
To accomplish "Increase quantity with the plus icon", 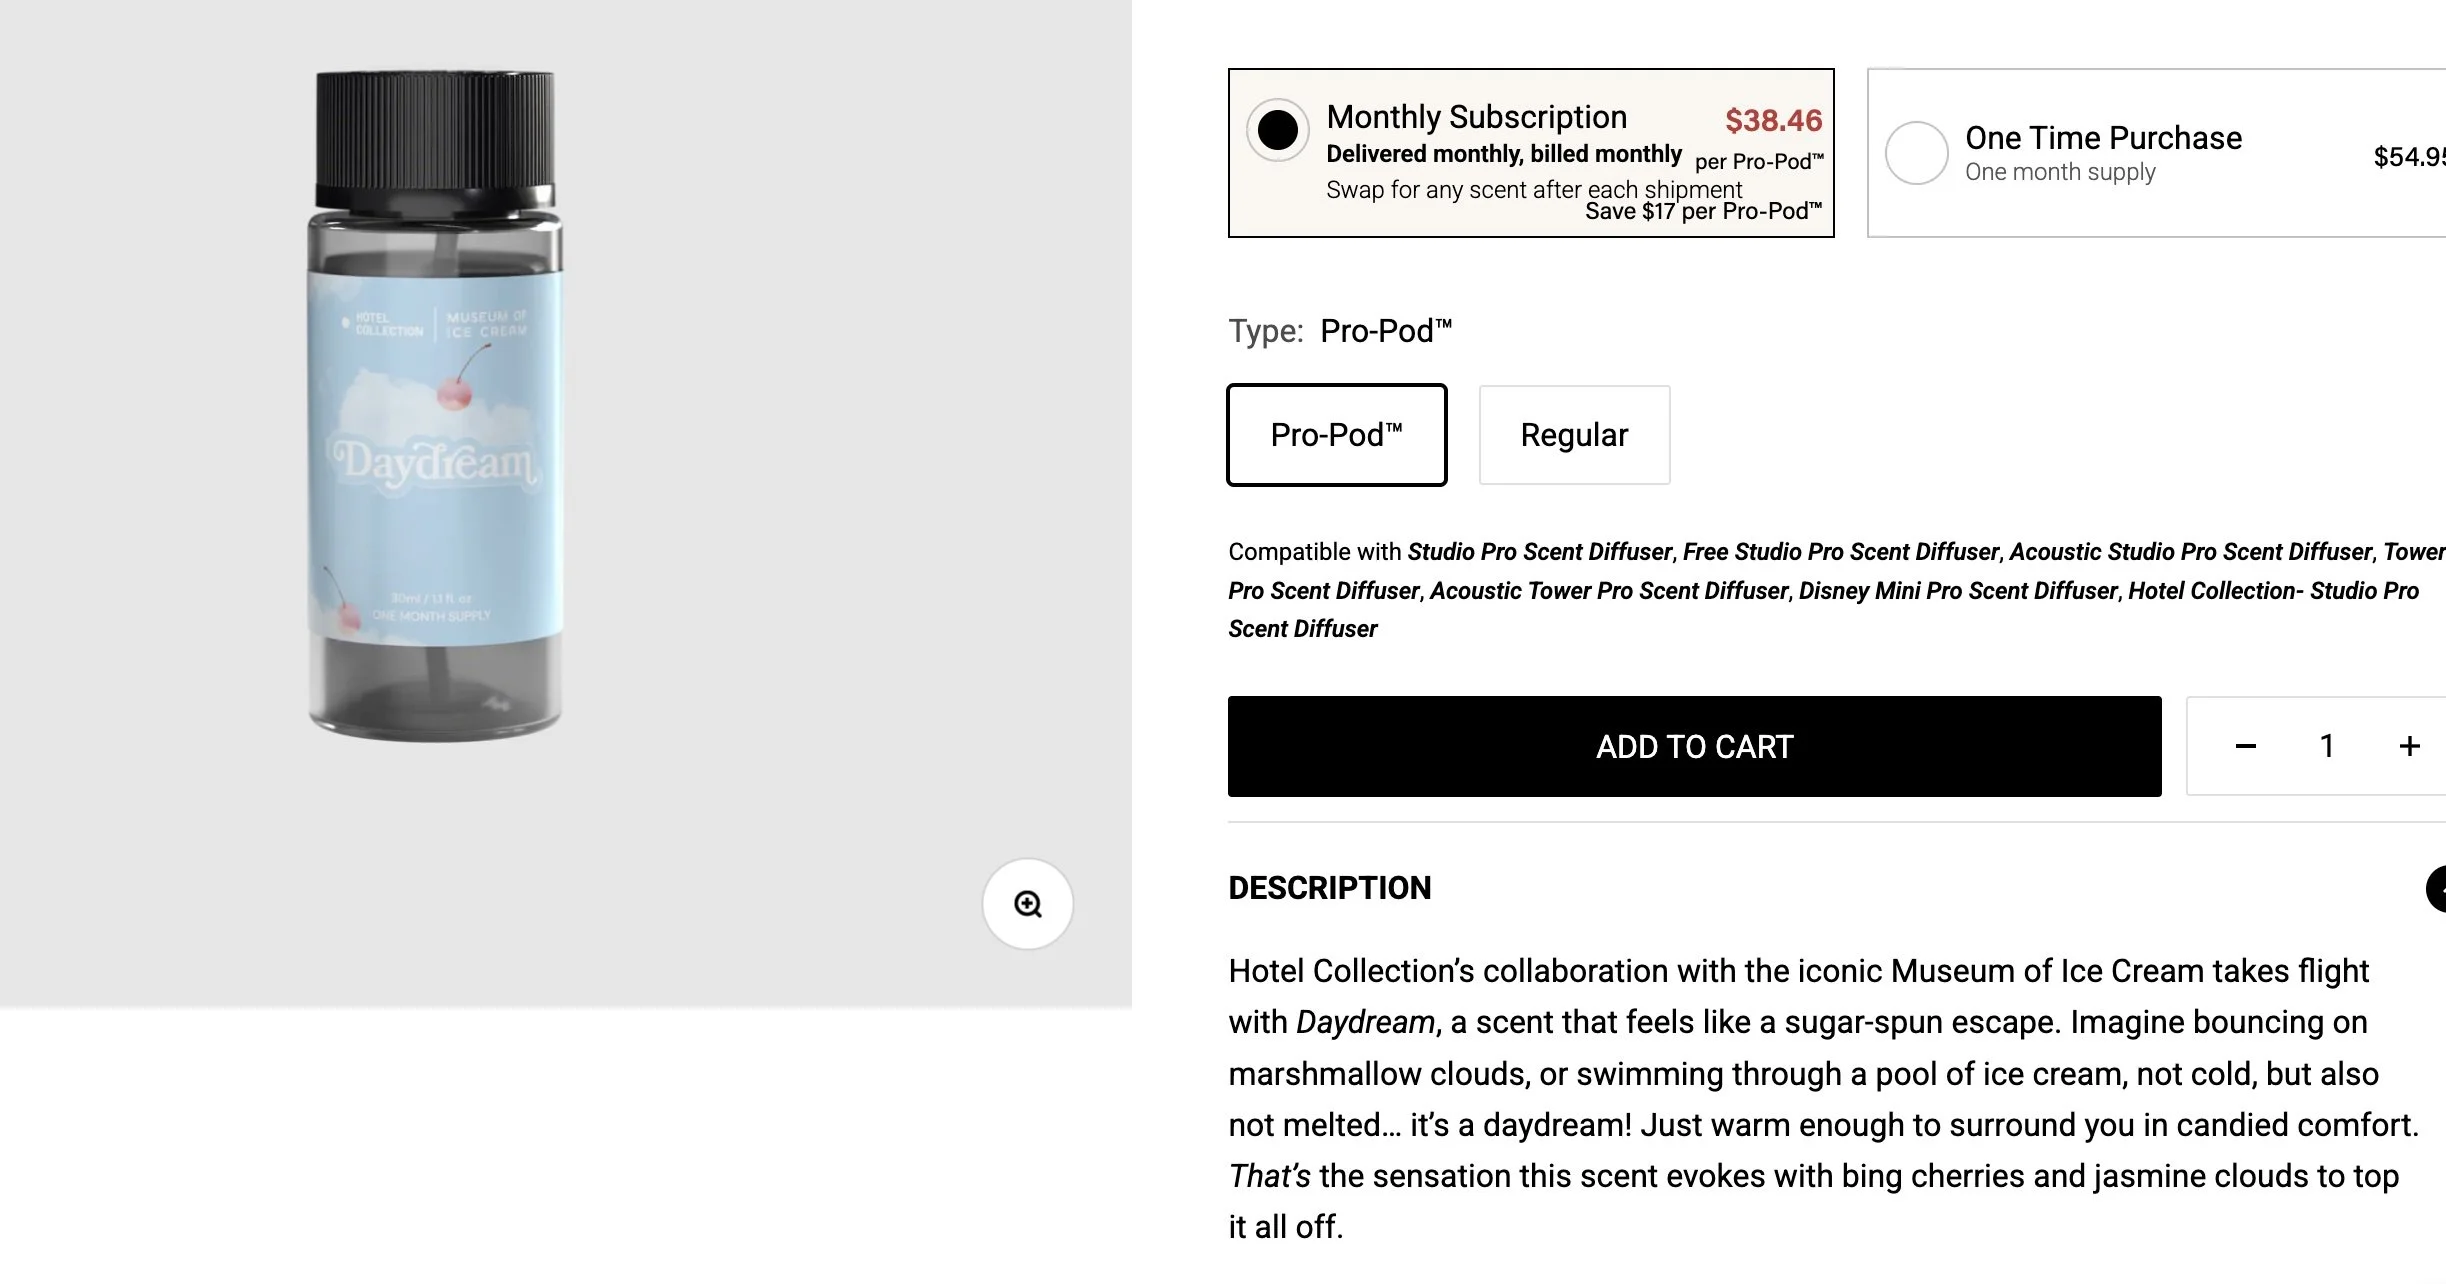I will pos(2409,747).
